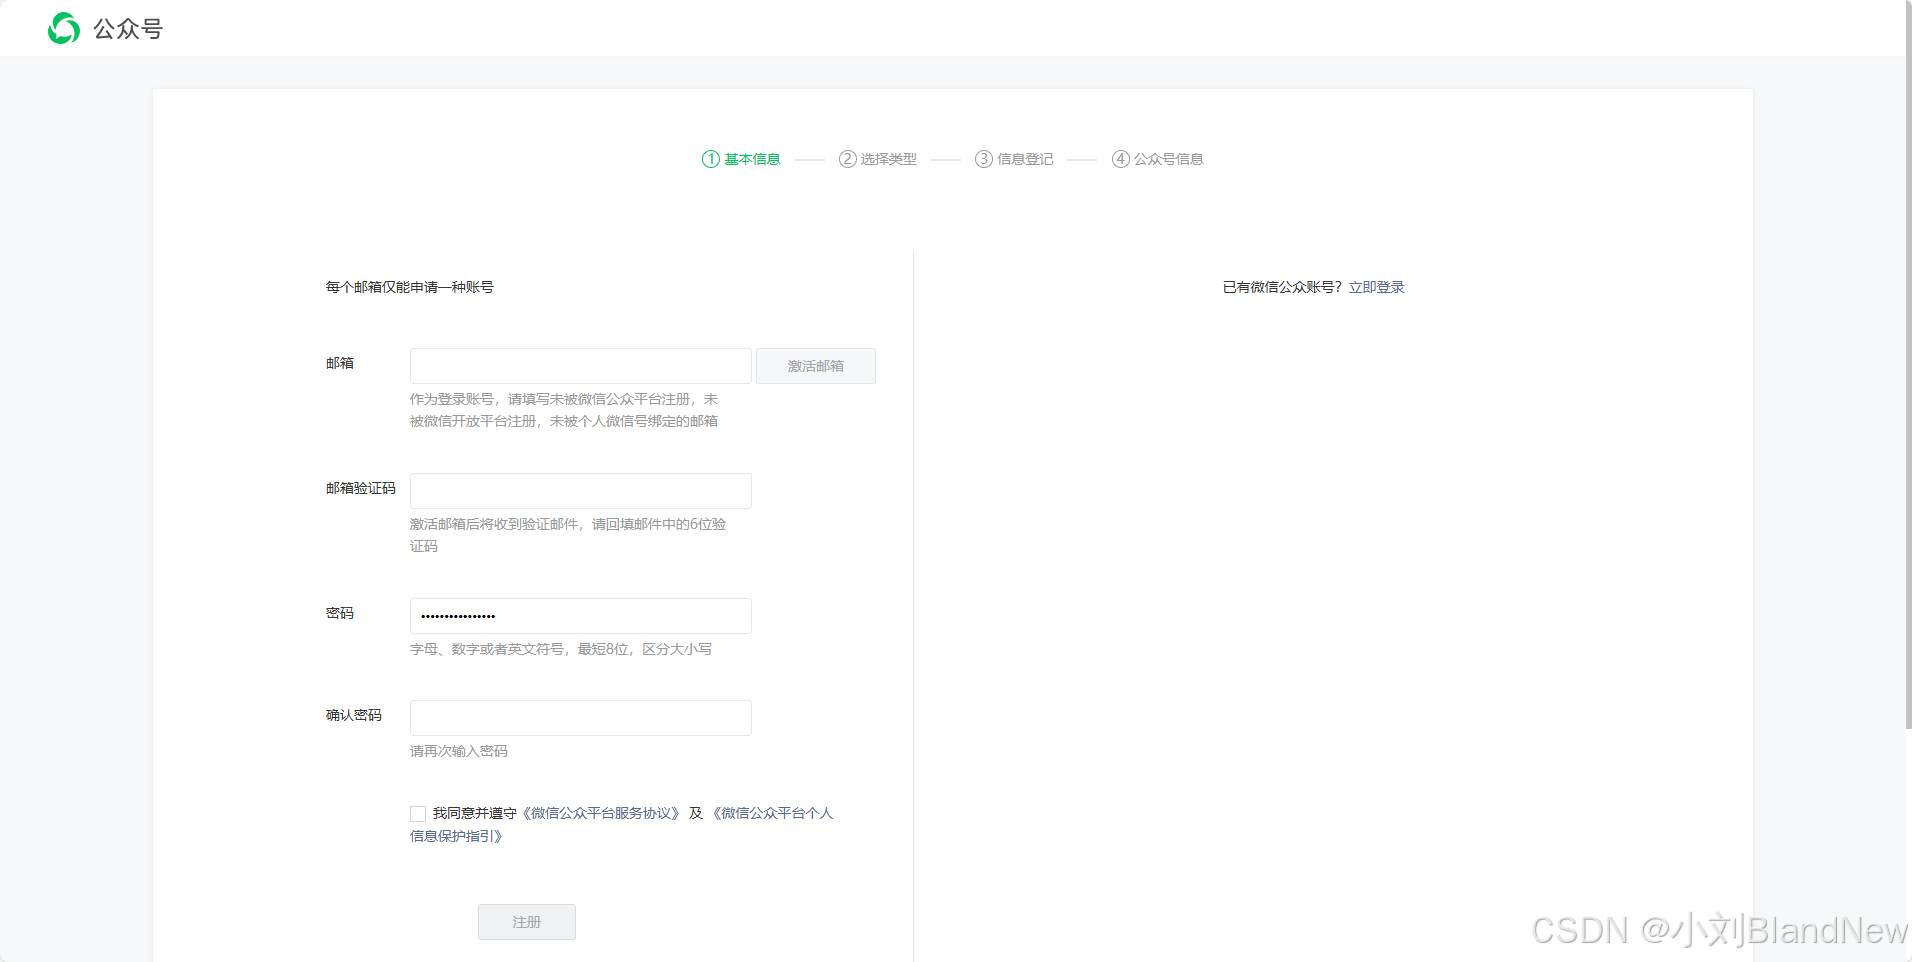Click into the 密码 password field
Screen dimensions: 1912x962
pyautogui.click(x=581, y=616)
